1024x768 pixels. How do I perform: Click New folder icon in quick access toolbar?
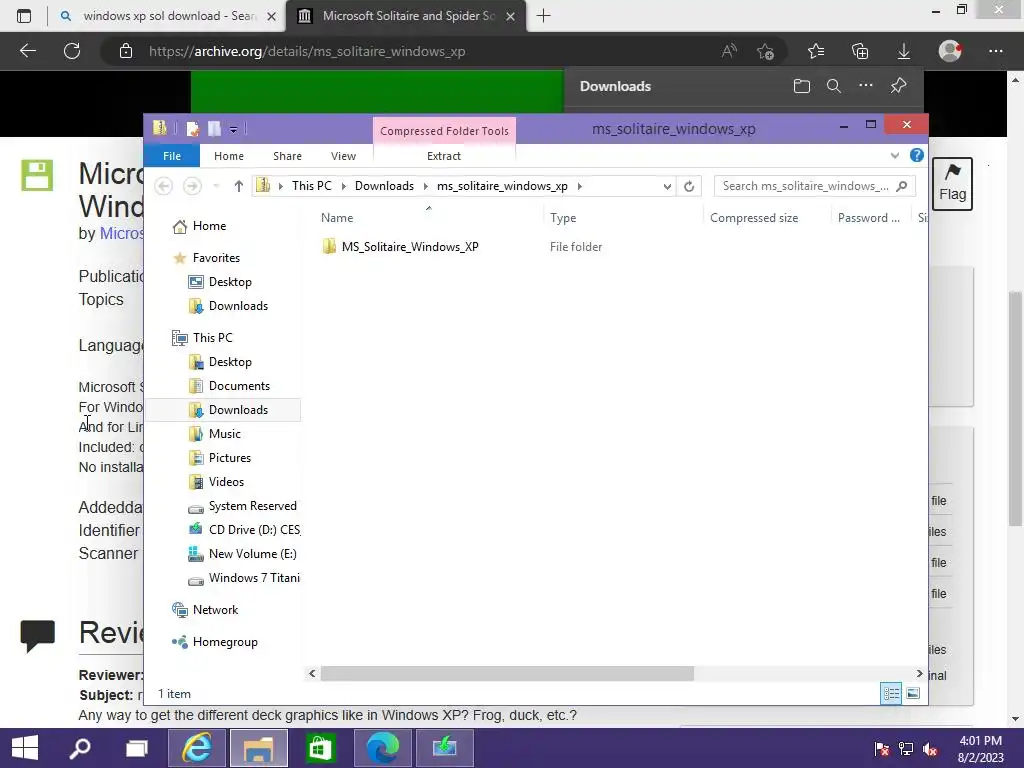click(214, 129)
